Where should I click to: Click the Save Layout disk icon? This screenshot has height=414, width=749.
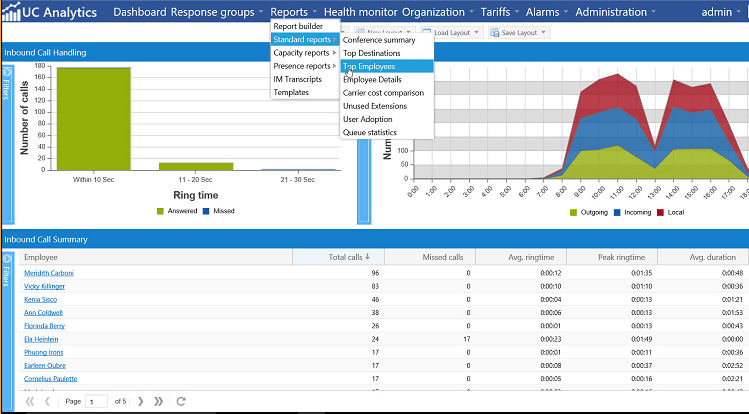[x=495, y=32]
